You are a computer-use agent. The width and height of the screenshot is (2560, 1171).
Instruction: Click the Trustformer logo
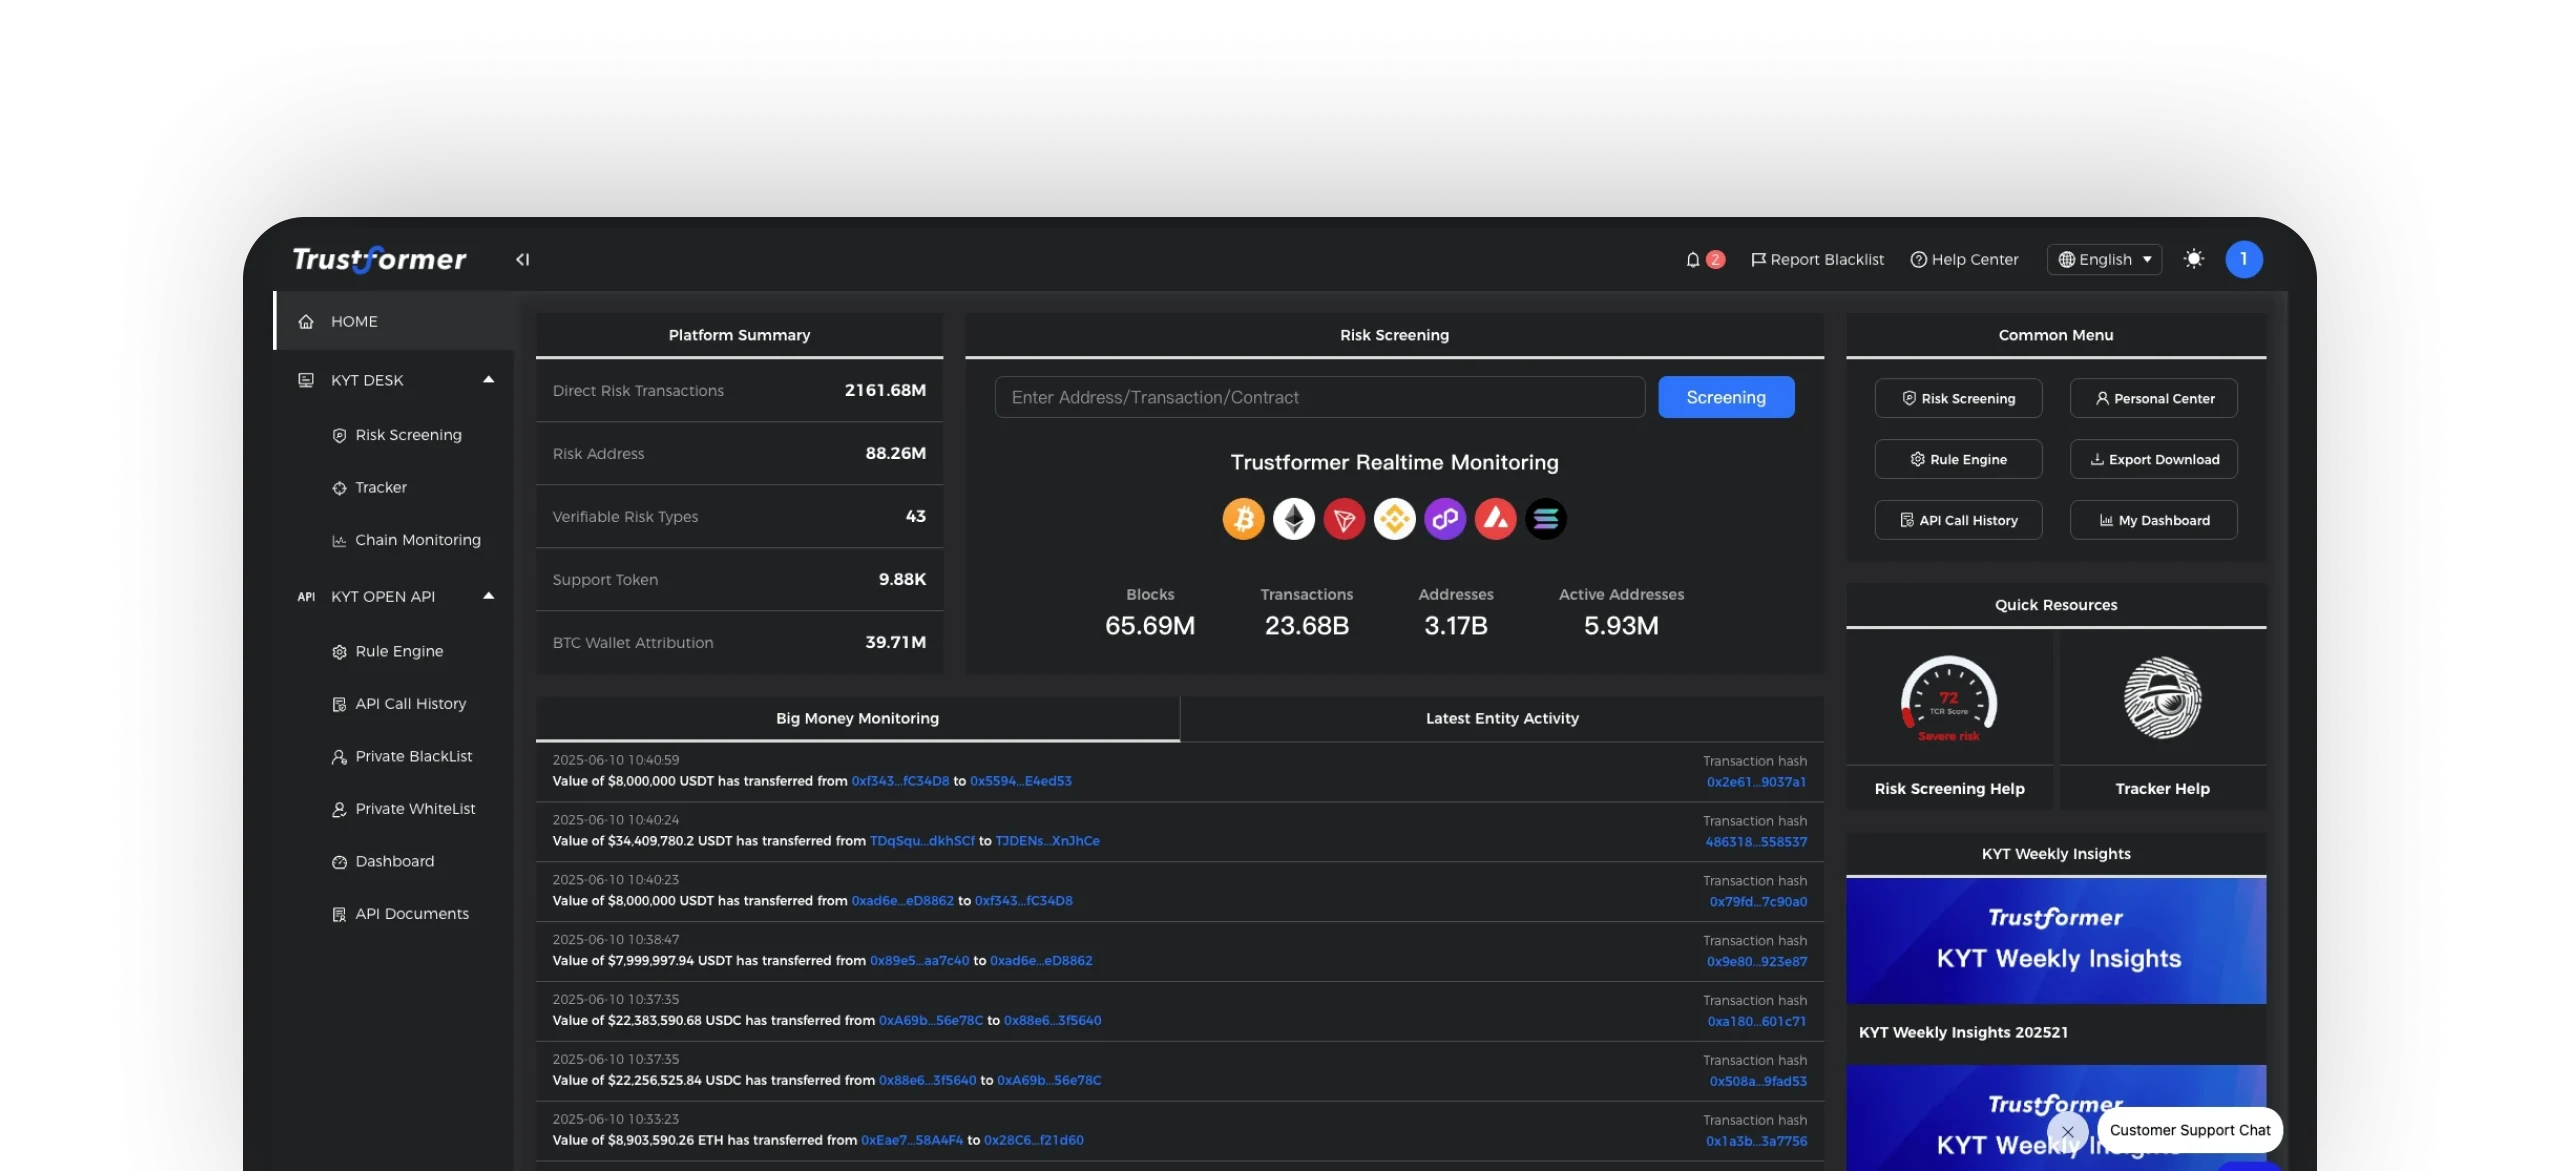[379, 259]
